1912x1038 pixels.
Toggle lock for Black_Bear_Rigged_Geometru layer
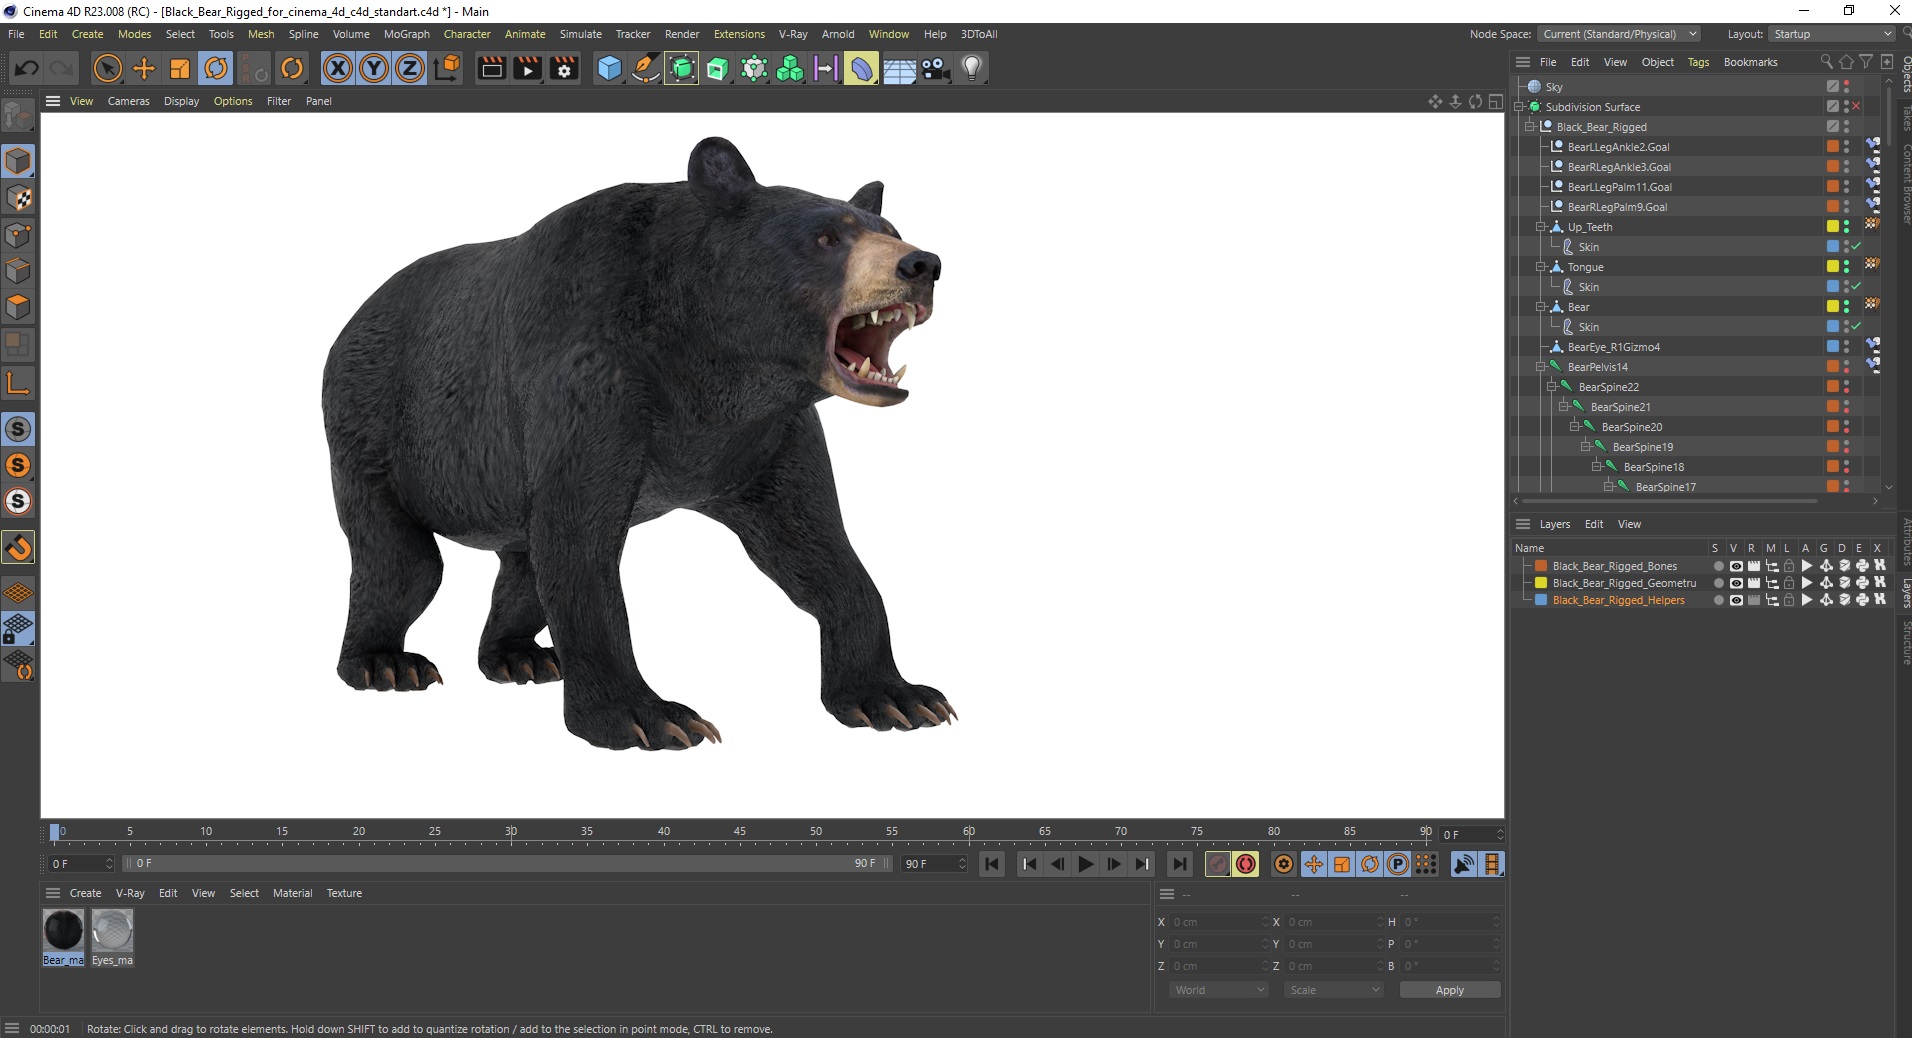(1789, 583)
